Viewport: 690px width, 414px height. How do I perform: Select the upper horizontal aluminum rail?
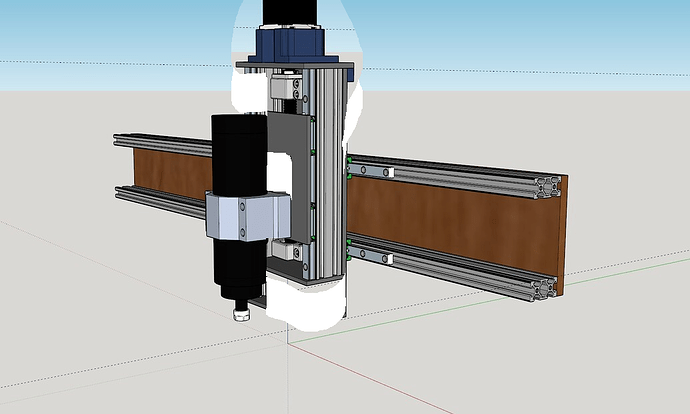(x=470, y=177)
